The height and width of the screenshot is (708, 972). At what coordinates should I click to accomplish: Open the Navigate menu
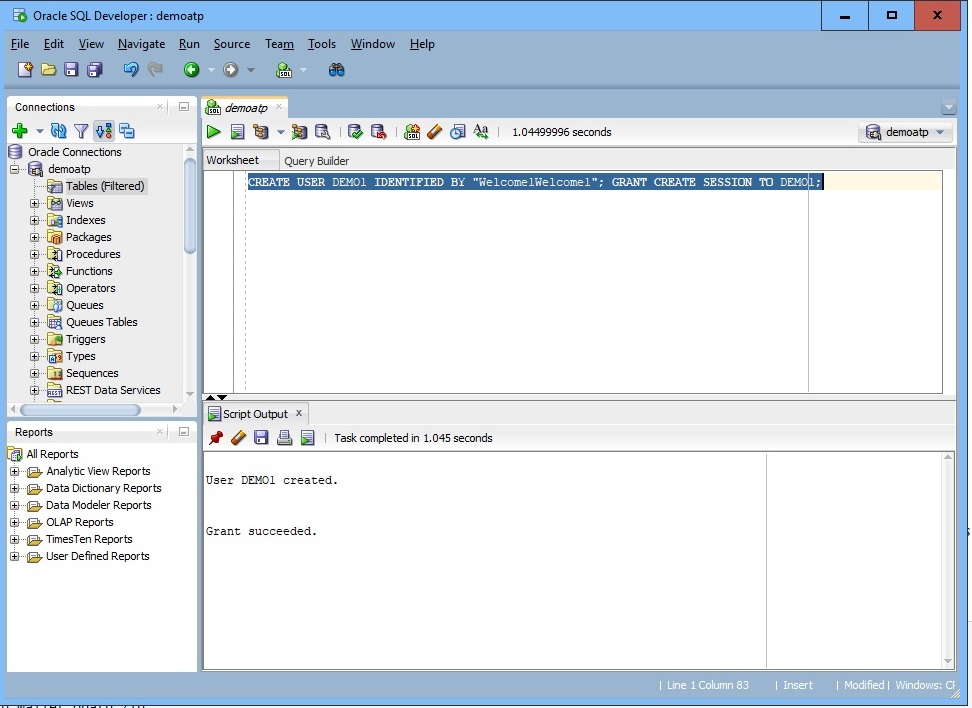pyautogui.click(x=141, y=44)
